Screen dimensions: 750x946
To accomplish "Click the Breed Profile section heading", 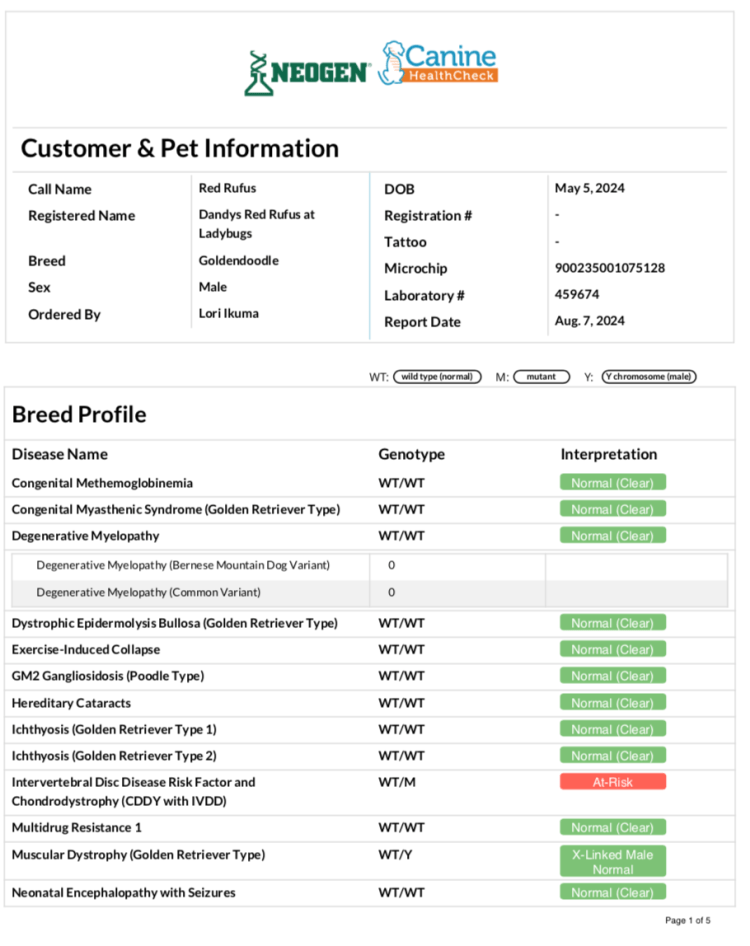I will 79,414.
